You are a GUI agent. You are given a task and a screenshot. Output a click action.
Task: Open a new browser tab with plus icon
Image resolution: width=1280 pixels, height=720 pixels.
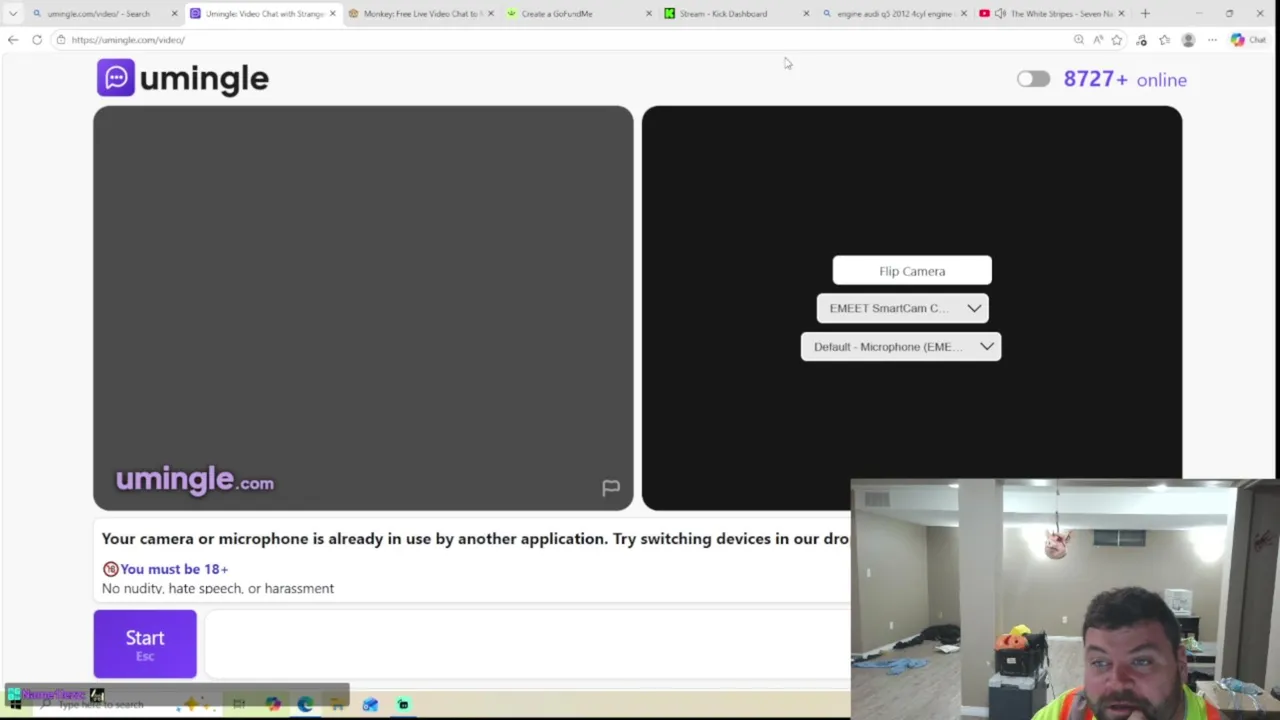tap(1145, 14)
